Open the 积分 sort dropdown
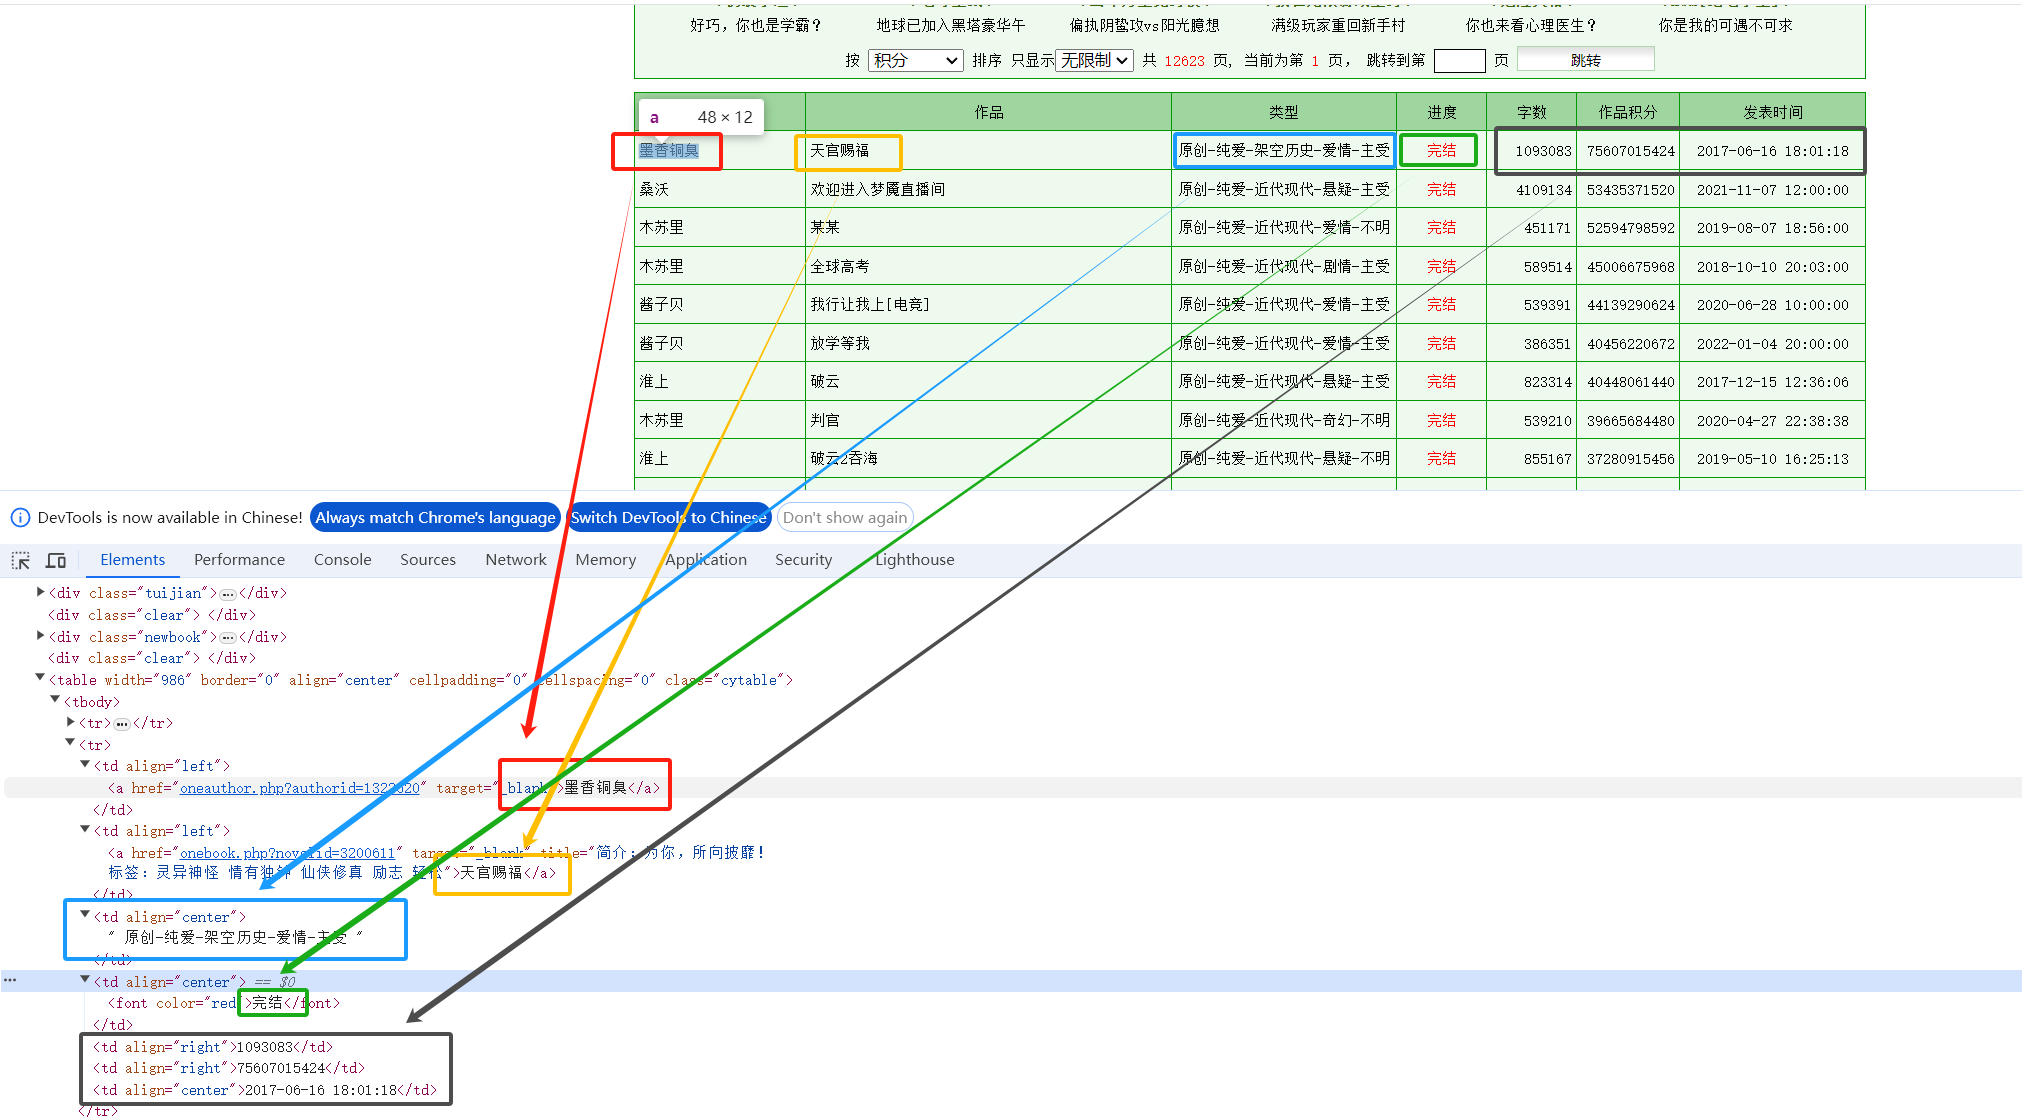 pyautogui.click(x=915, y=61)
